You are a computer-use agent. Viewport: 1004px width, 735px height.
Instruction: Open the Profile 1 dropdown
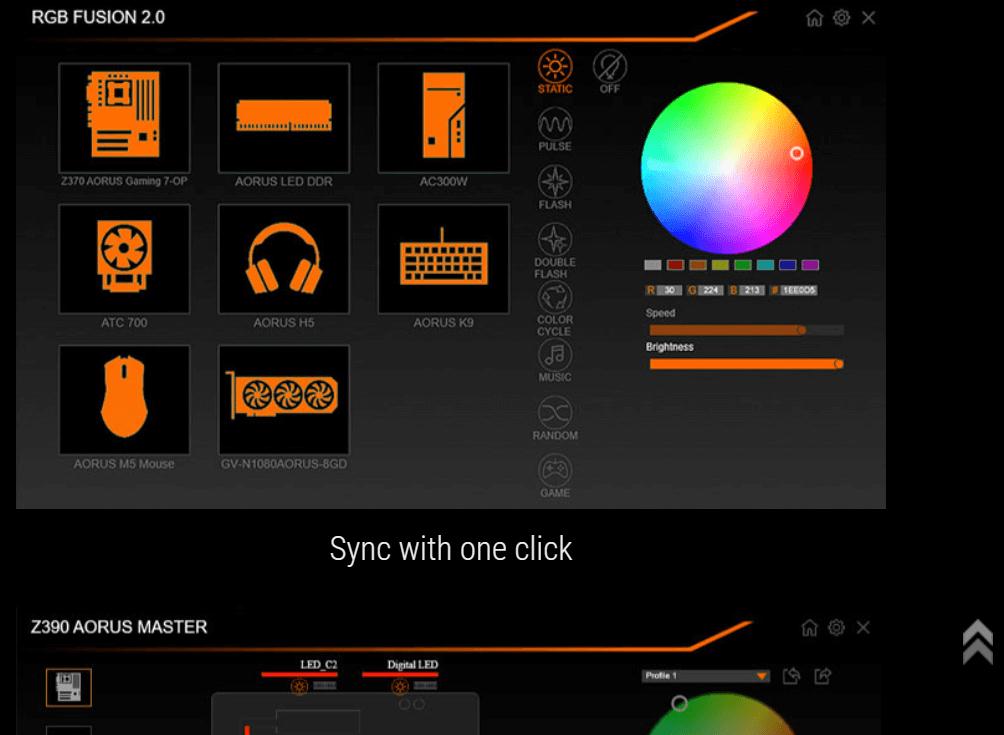tap(706, 676)
